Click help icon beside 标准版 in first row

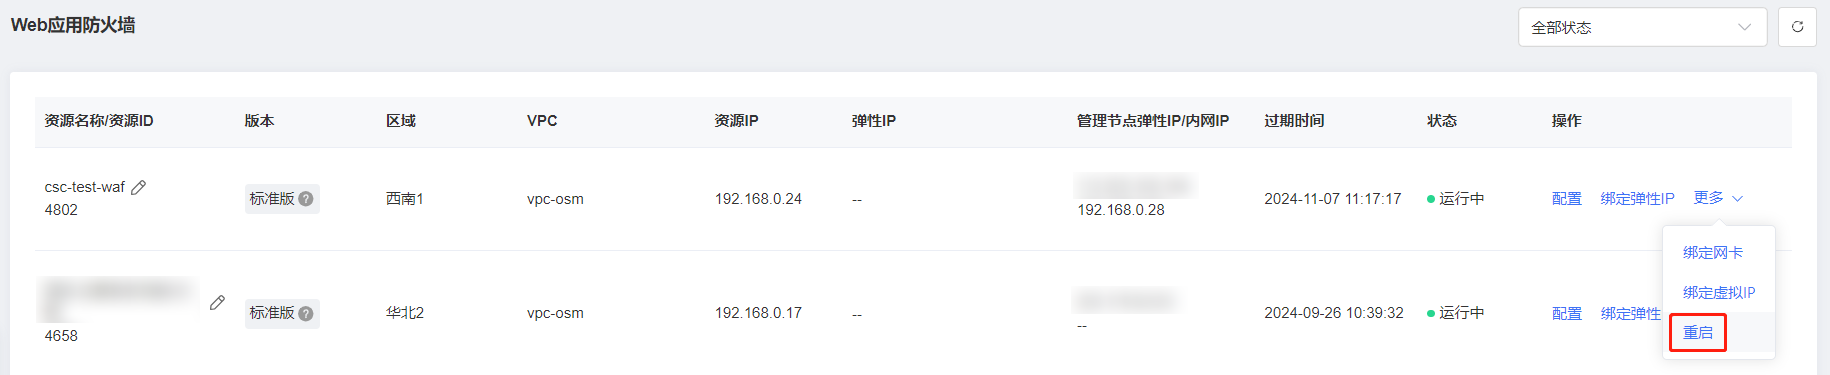[306, 199]
